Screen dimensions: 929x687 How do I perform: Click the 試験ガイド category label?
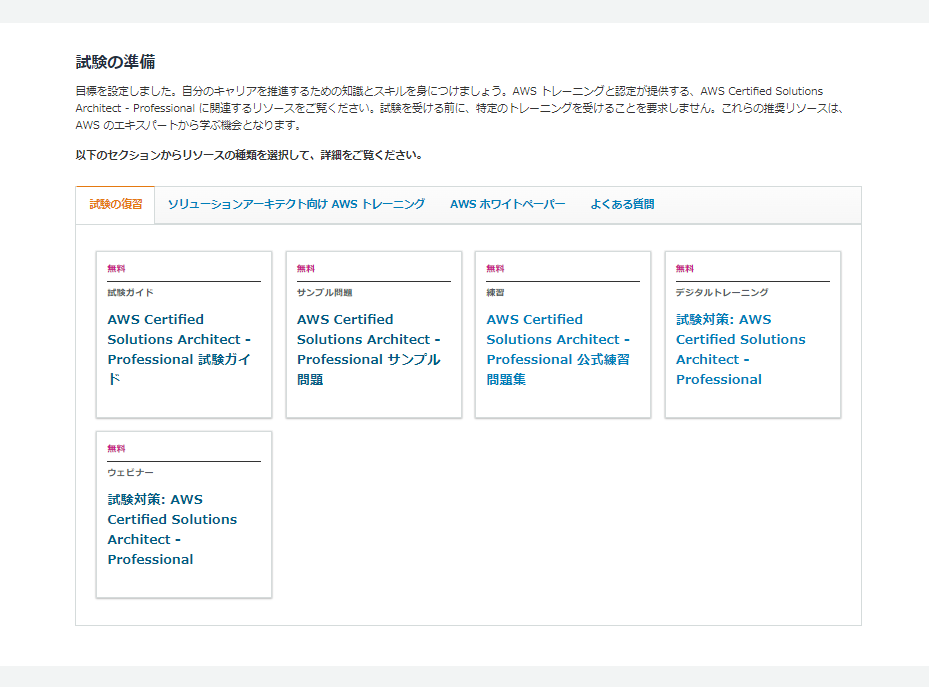[x=130, y=293]
